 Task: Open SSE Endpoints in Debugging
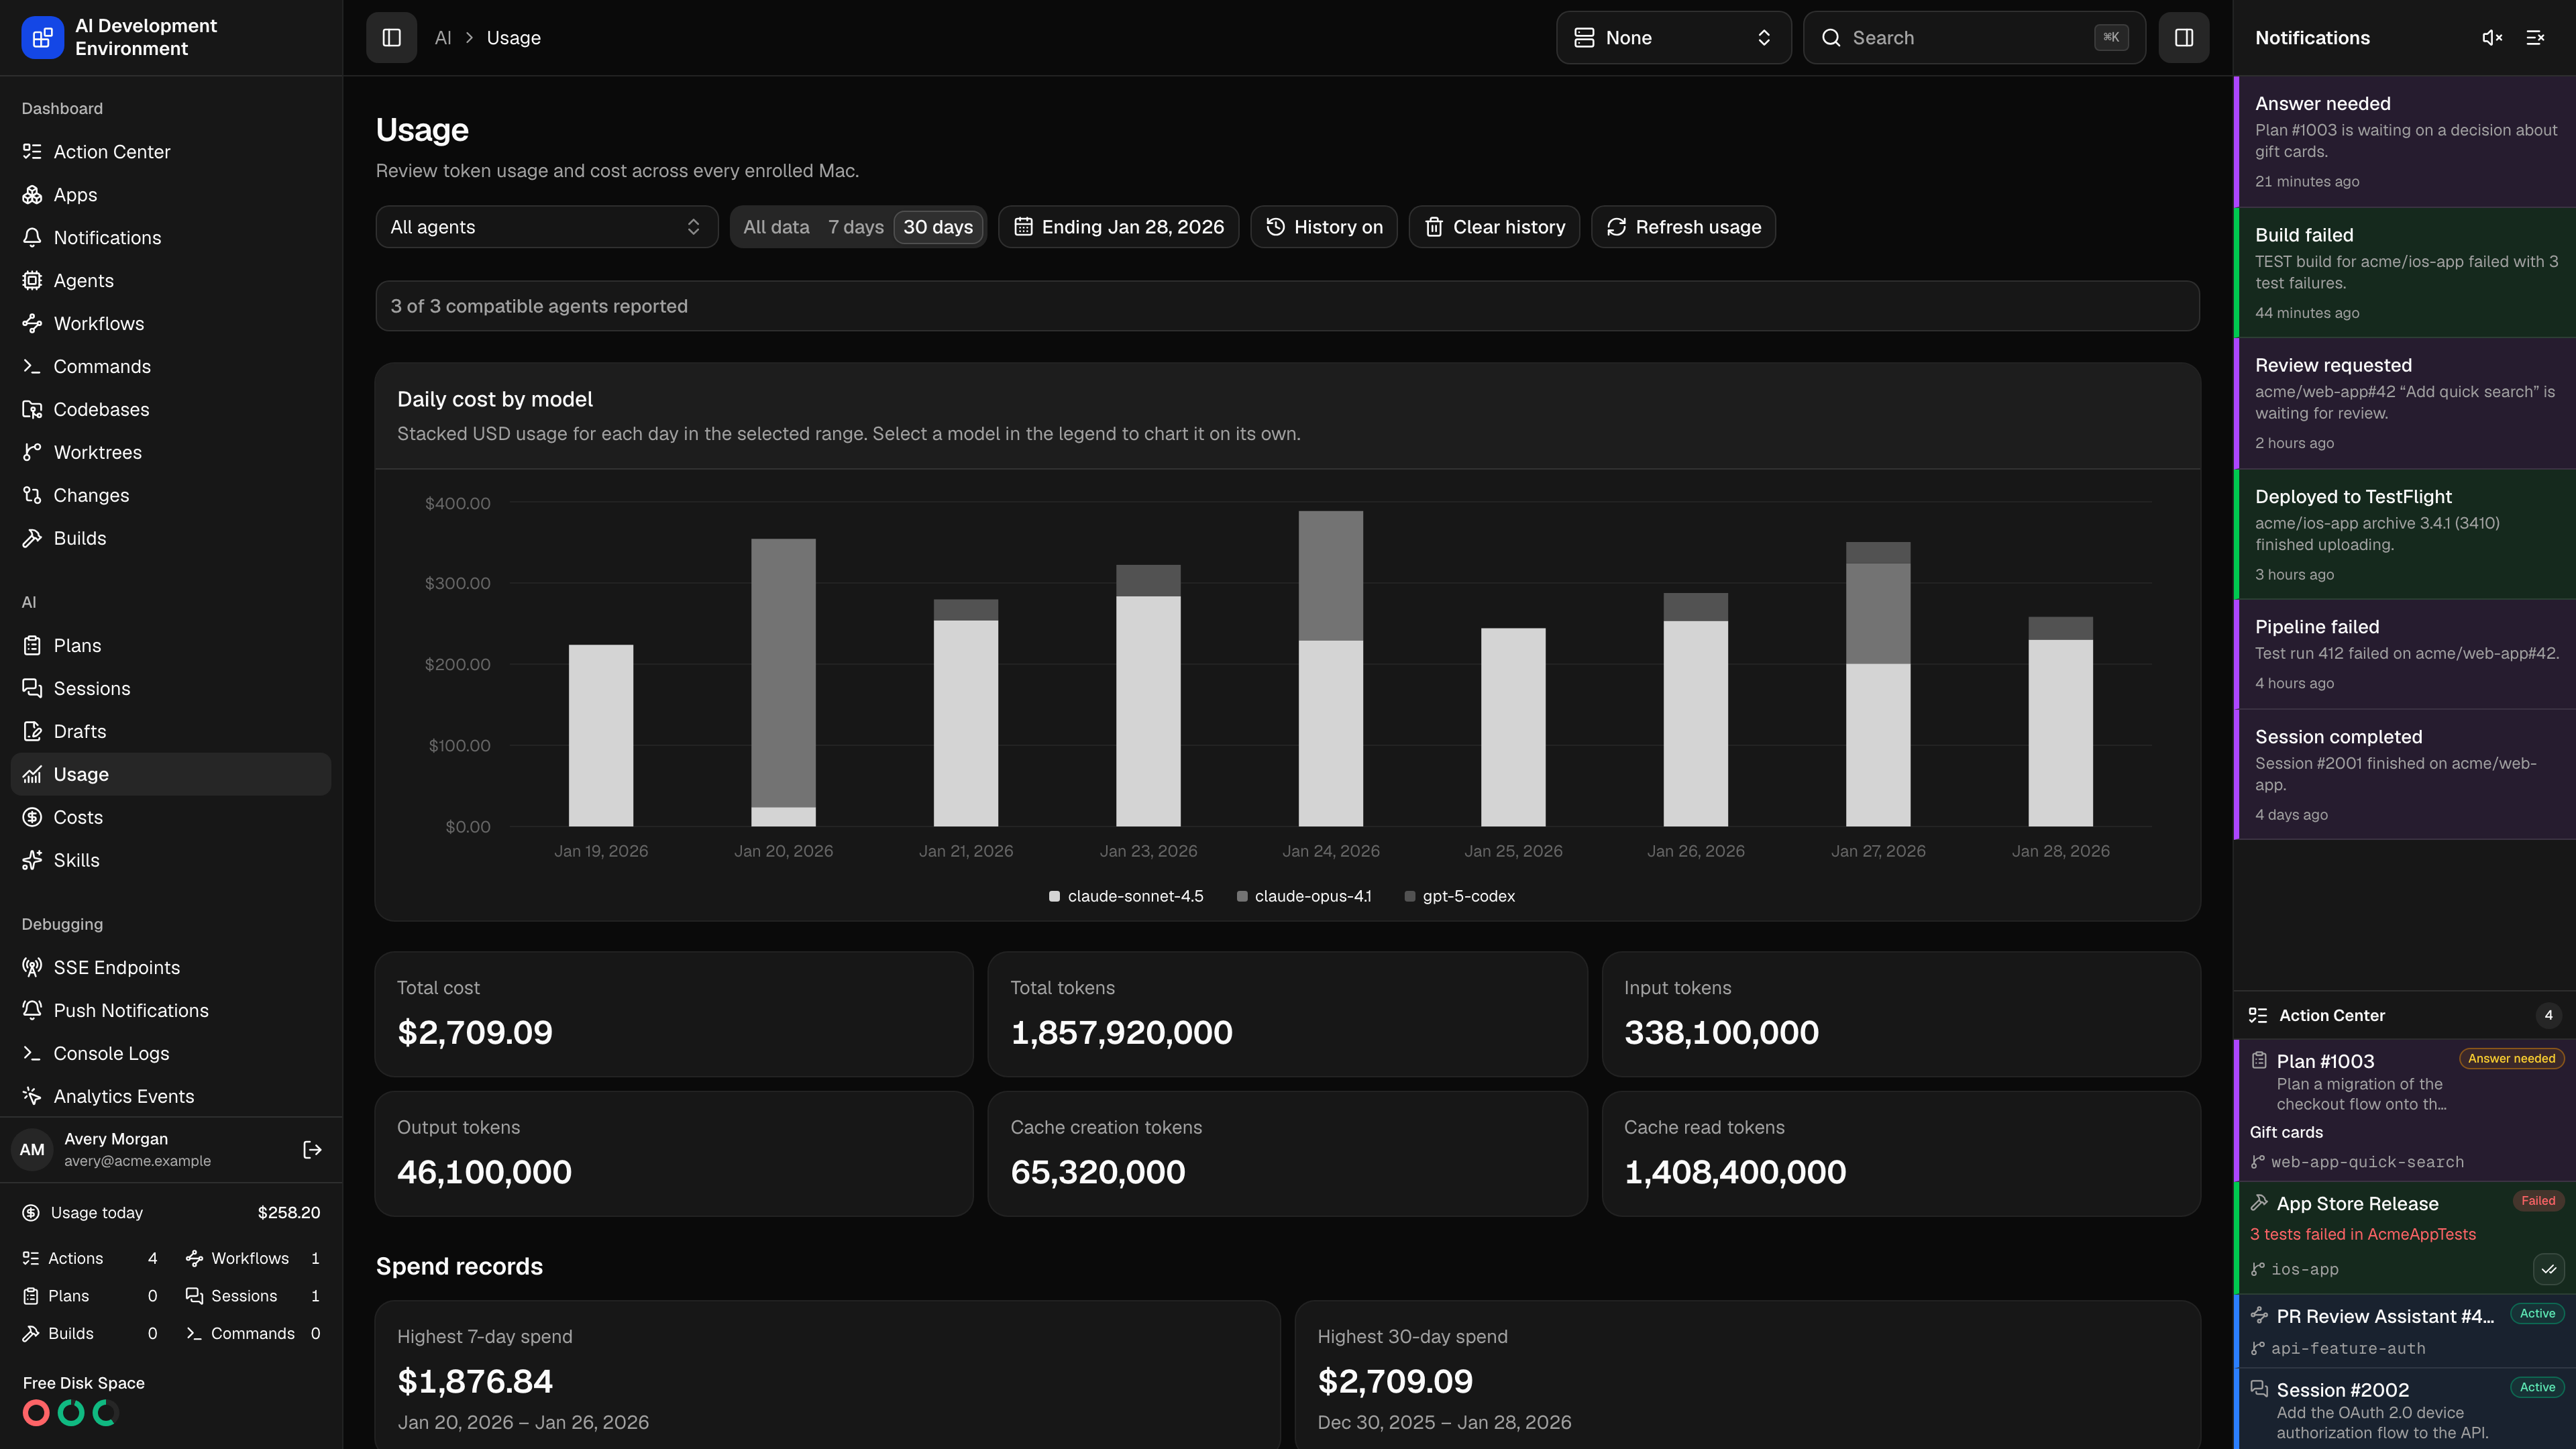coord(170,968)
